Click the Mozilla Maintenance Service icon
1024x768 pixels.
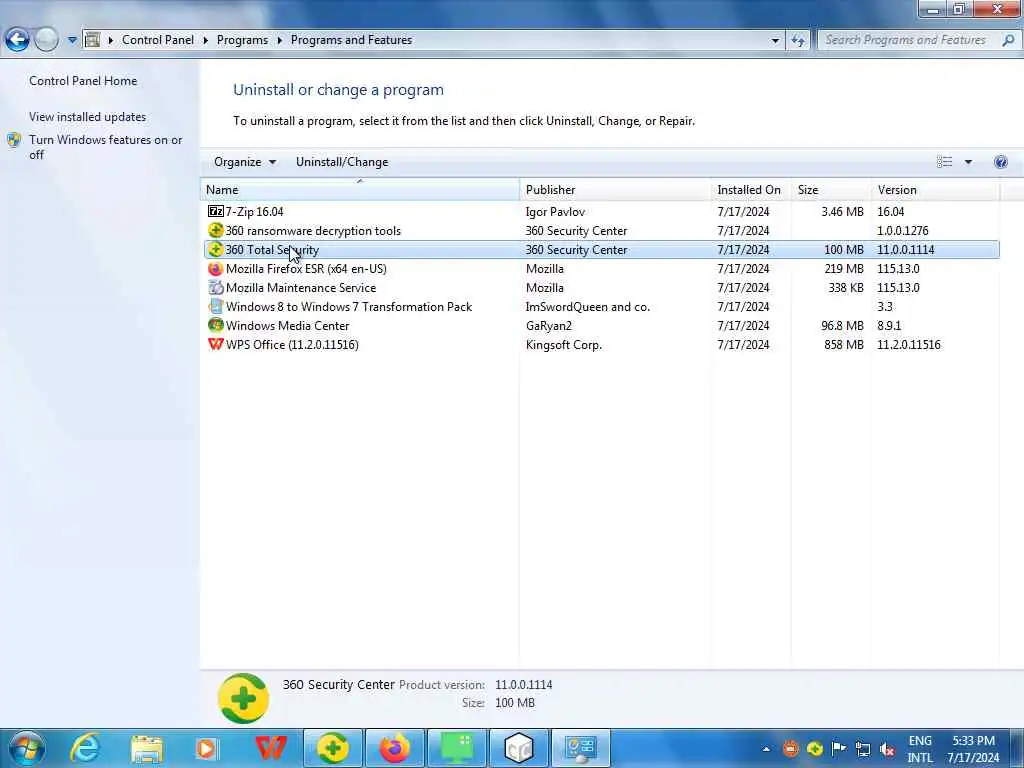pos(216,287)
